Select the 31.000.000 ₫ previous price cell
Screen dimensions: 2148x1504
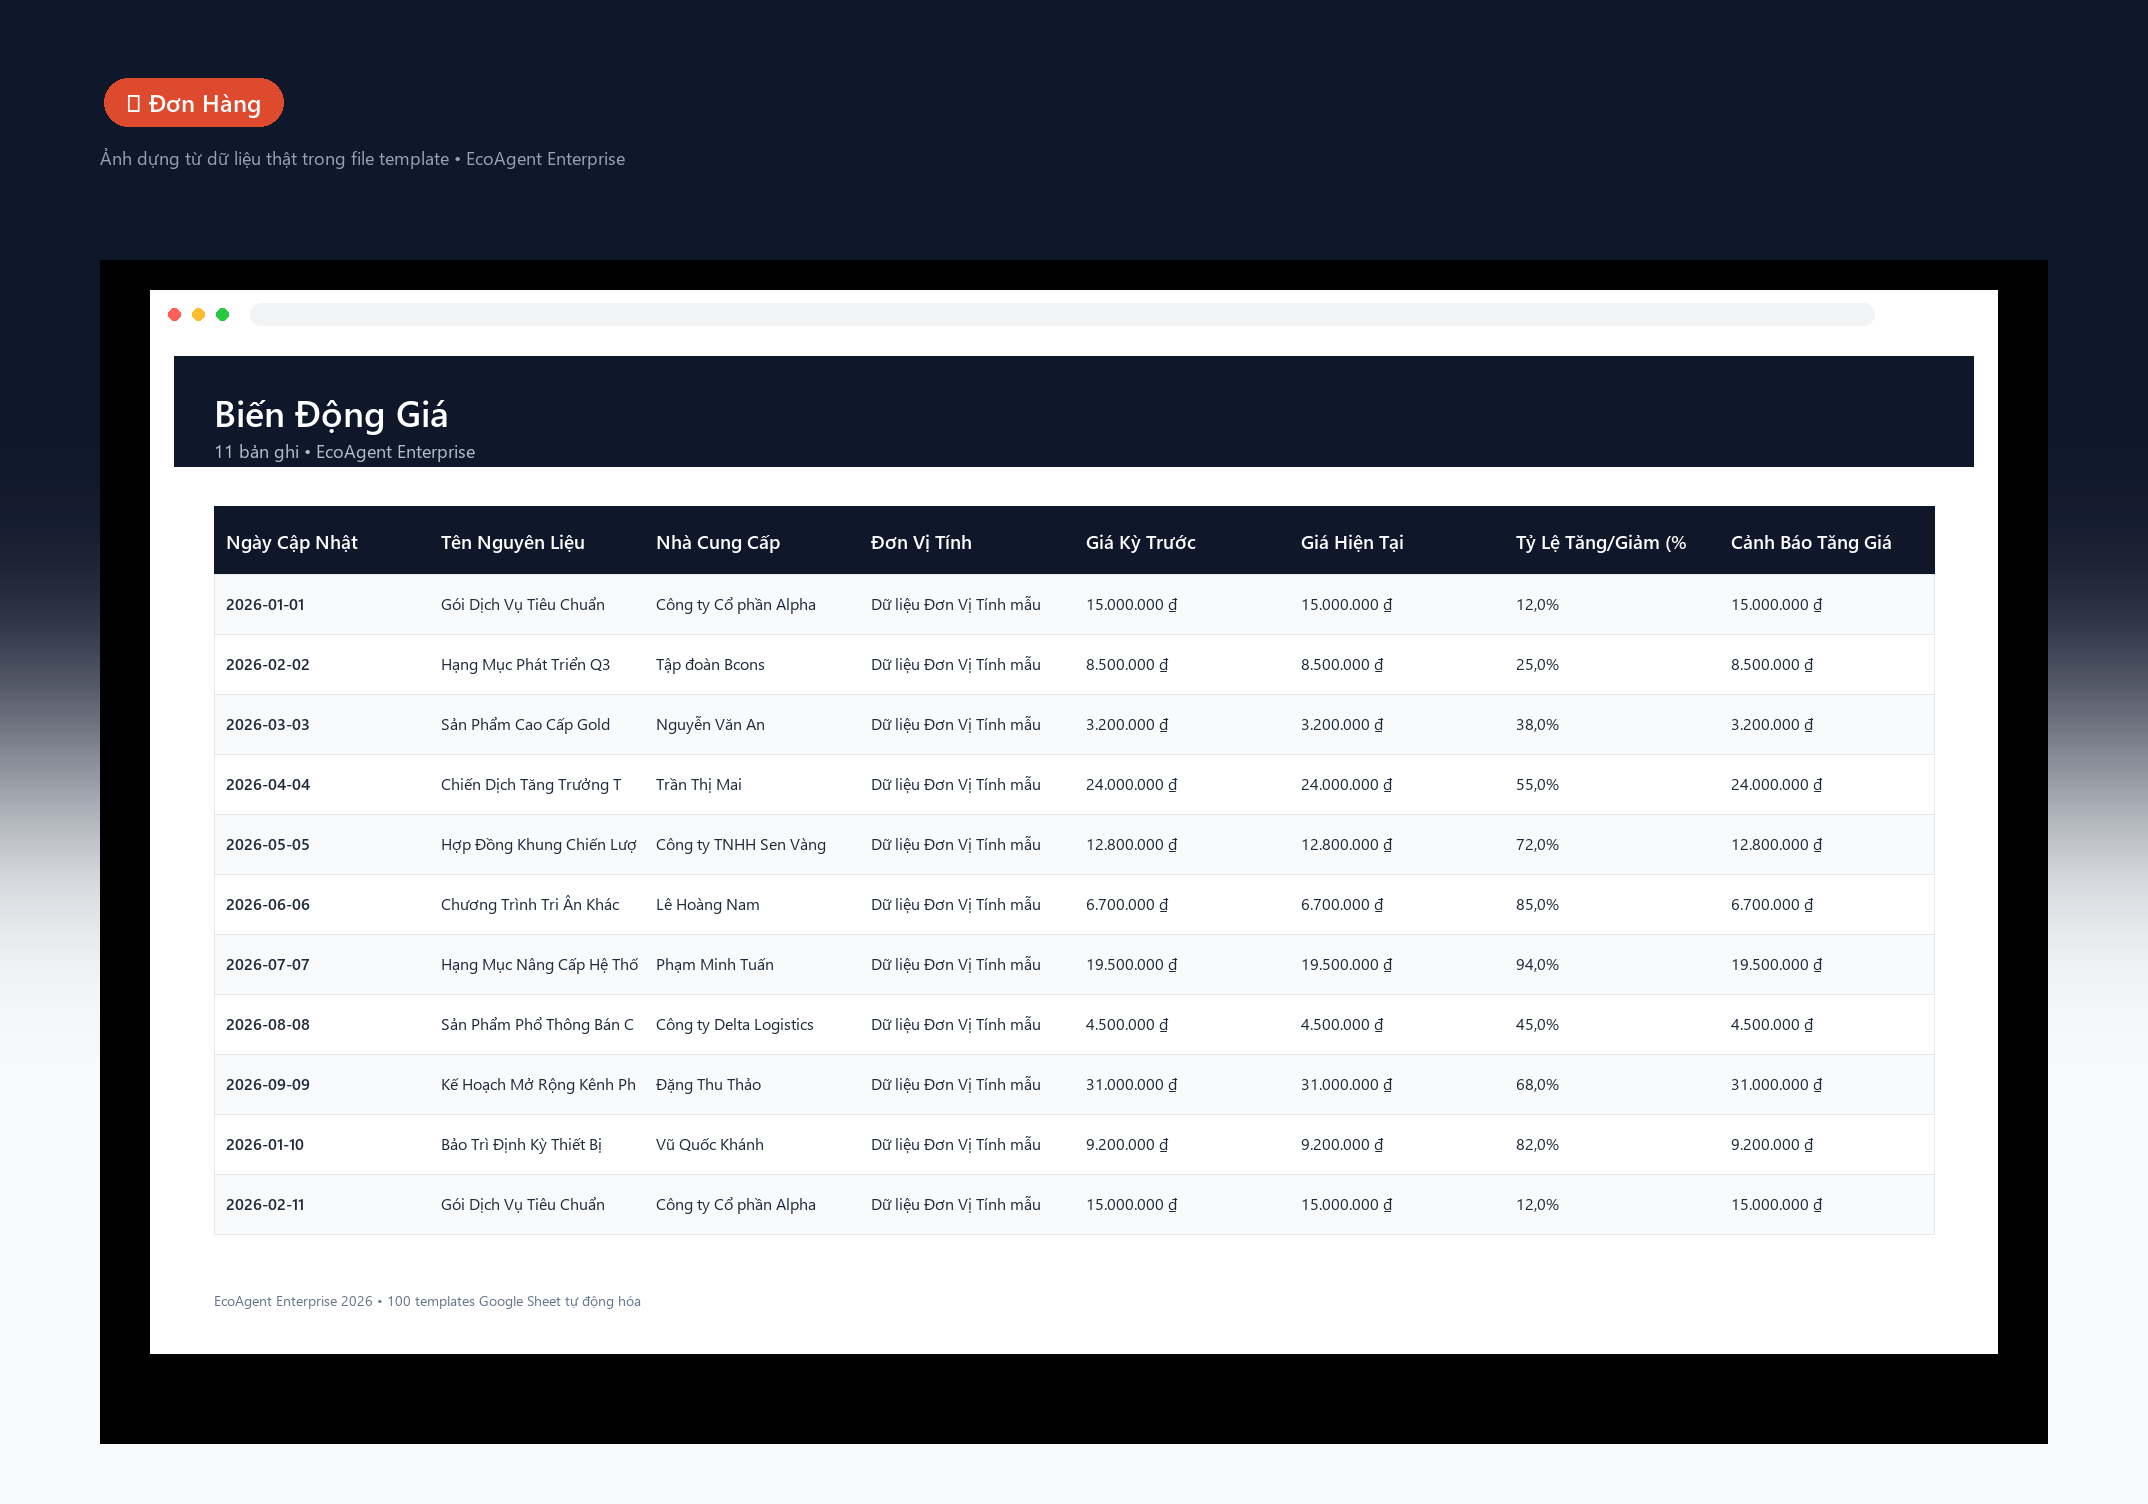1132,1085
